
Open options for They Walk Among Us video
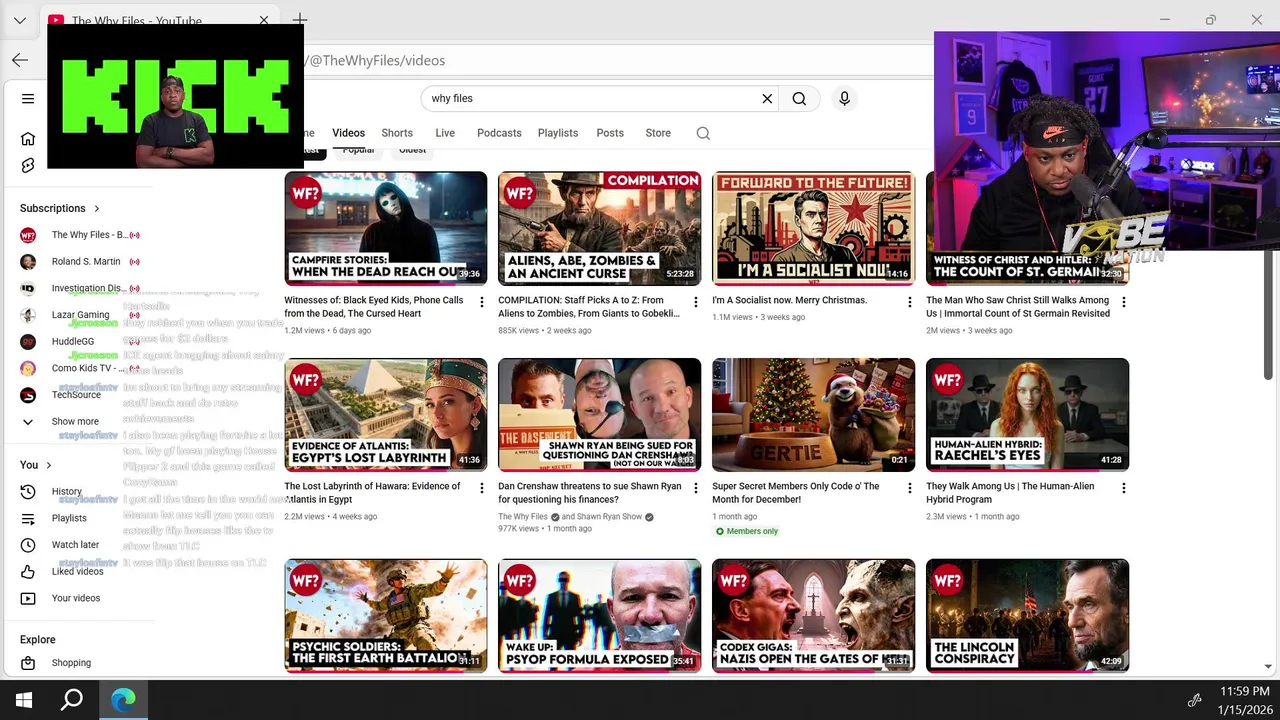pyautogui.click(x=1124, y=488)
